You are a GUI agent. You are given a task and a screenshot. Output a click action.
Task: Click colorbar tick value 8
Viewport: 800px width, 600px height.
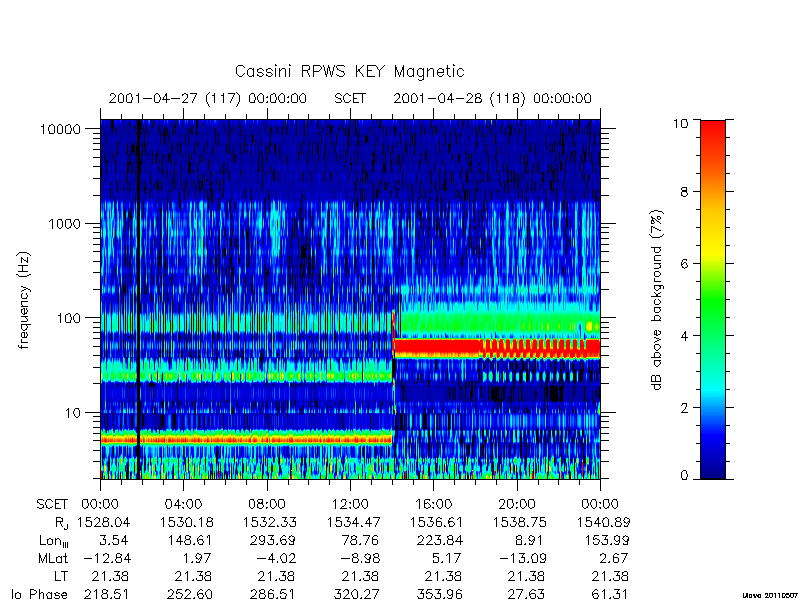(x=684, y=192)
